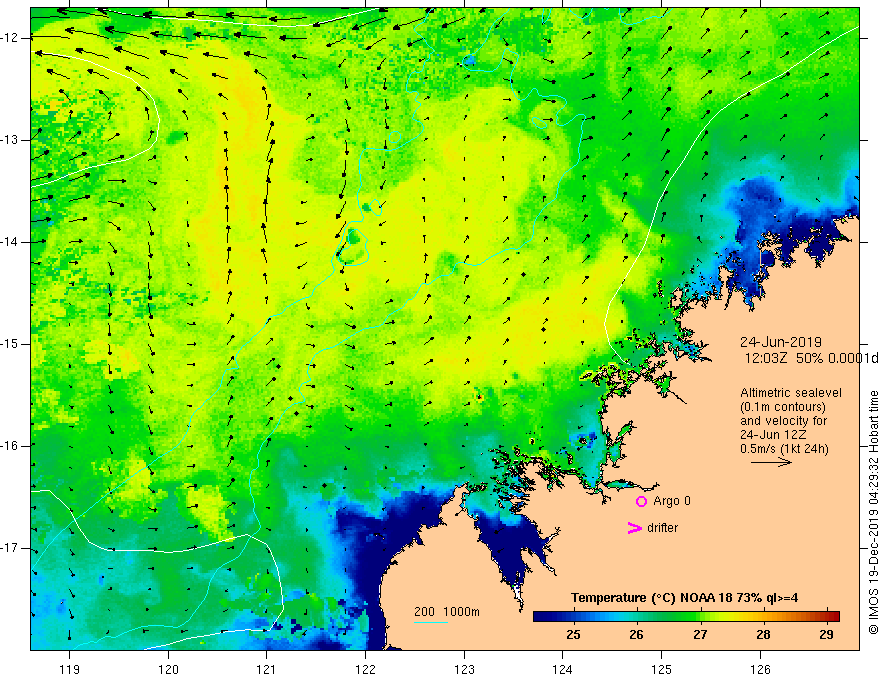Click the longitude label 122
The width and height of the screenshot is (880, 680).
[365, 669]
